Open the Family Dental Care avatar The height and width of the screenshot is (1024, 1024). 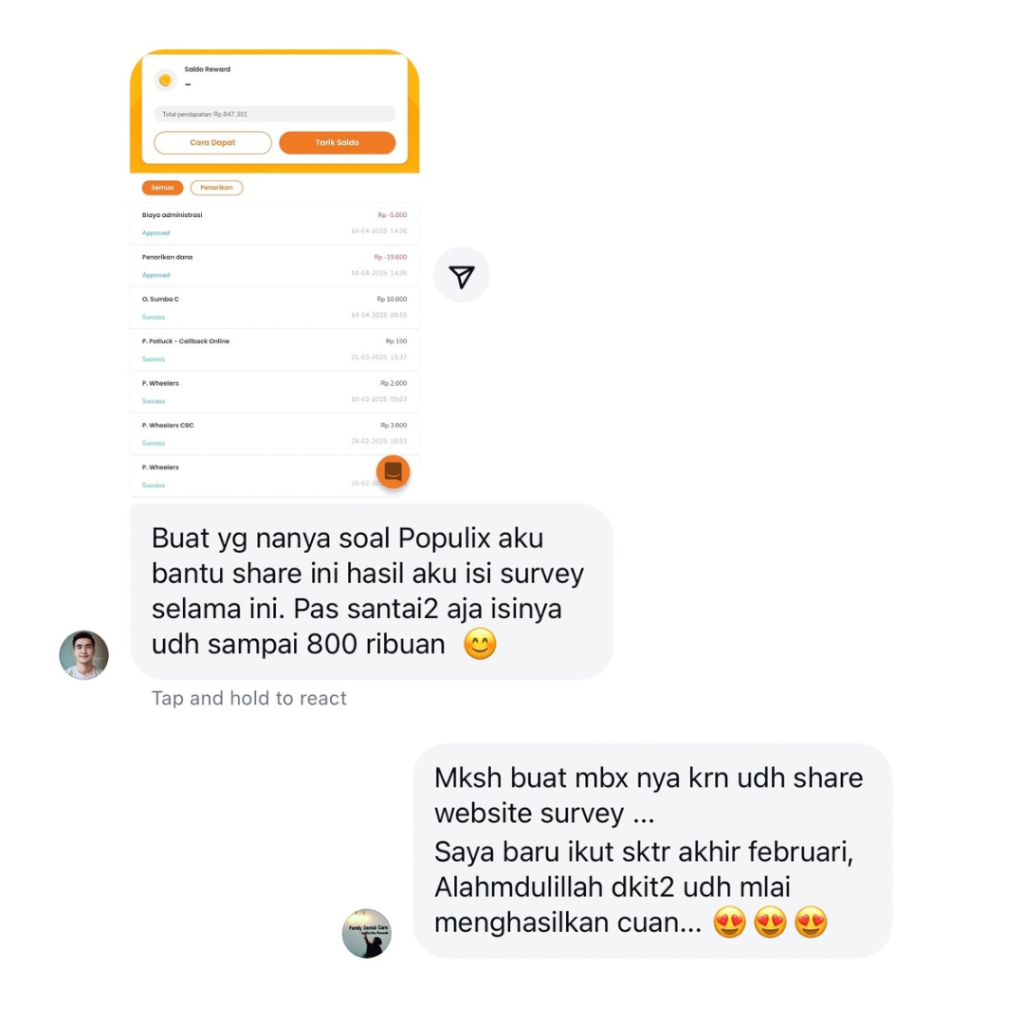point(366,933)
